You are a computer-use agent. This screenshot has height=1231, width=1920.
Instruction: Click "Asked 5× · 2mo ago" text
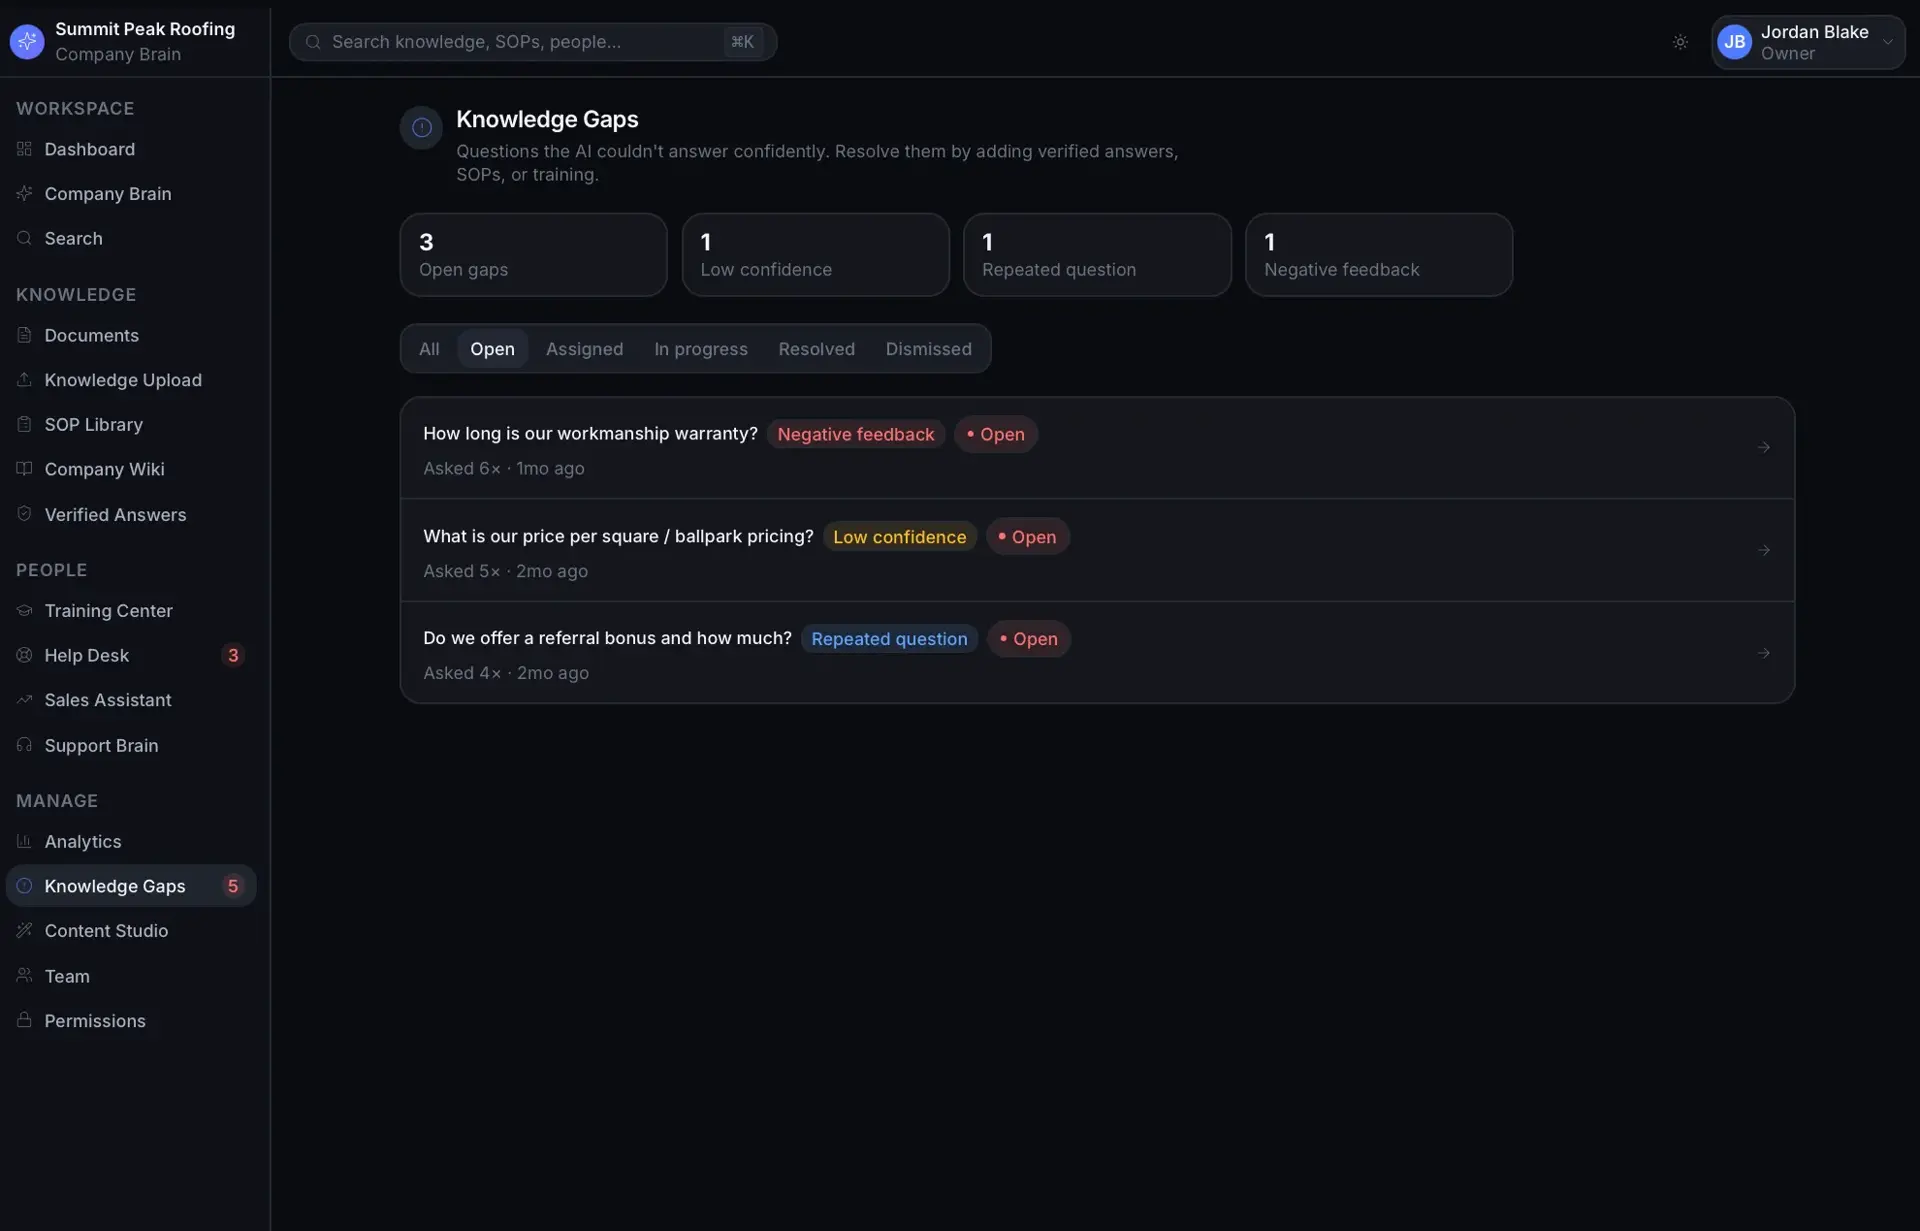tap(505, 571)
